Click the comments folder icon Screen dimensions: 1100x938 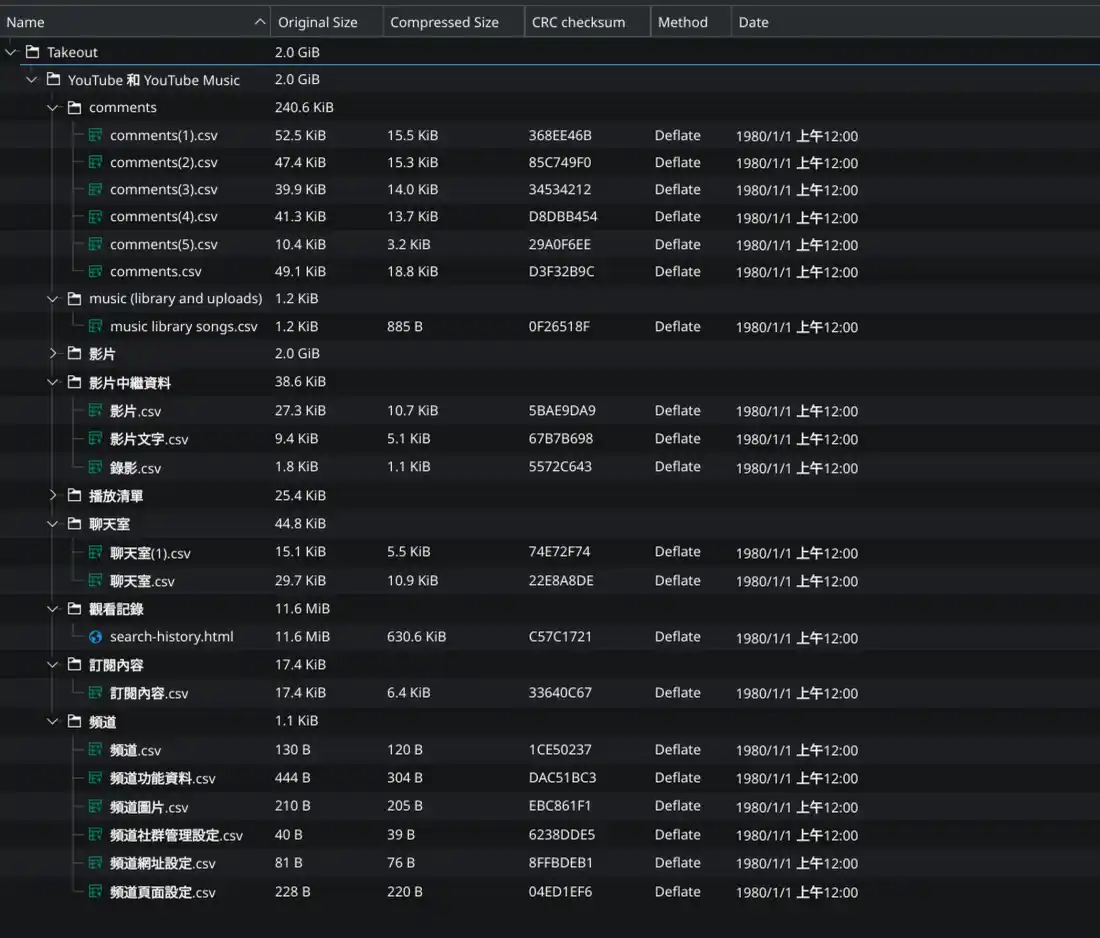click(x=74, y=107)
